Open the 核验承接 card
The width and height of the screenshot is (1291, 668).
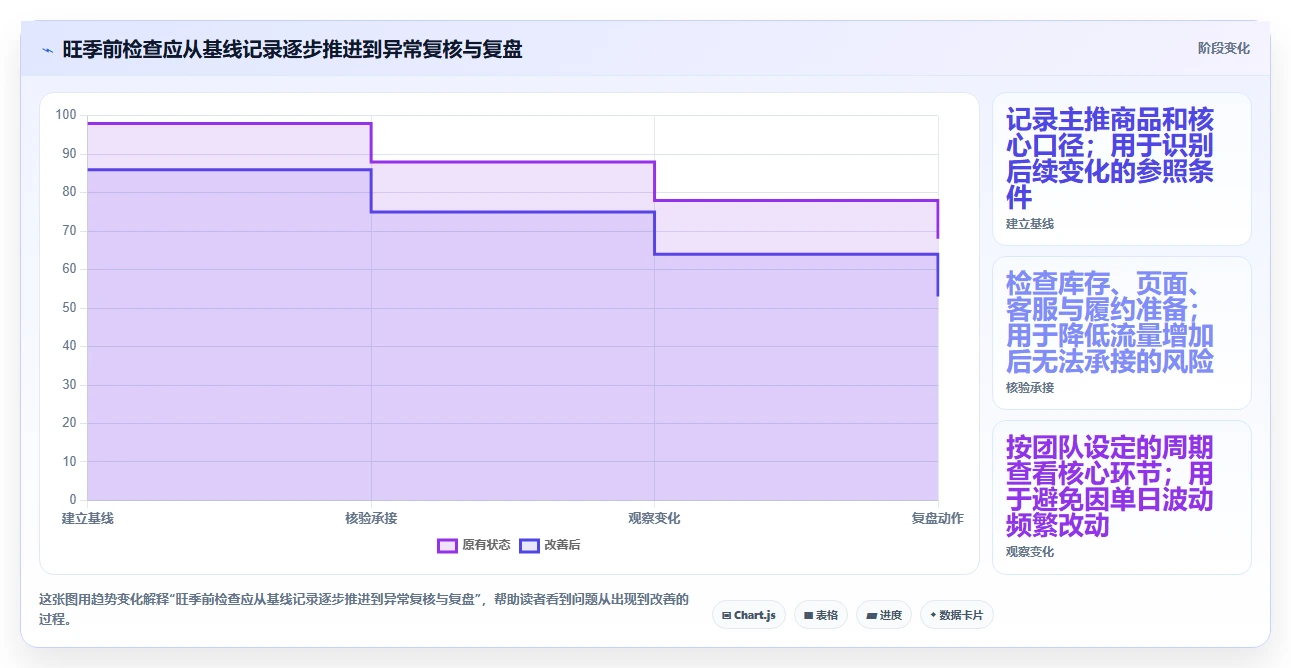click(x=1121, y=333)
